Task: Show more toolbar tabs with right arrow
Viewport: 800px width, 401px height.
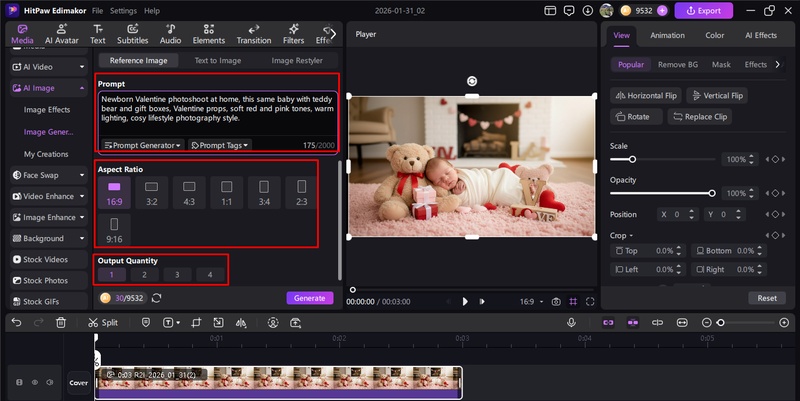Action: (x=333, y=34)
